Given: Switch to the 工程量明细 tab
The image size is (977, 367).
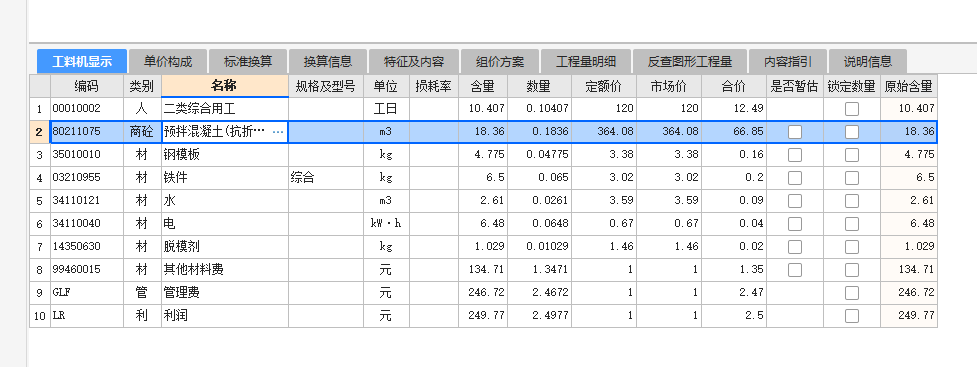Looking at the screenshot, I should 586,62.
